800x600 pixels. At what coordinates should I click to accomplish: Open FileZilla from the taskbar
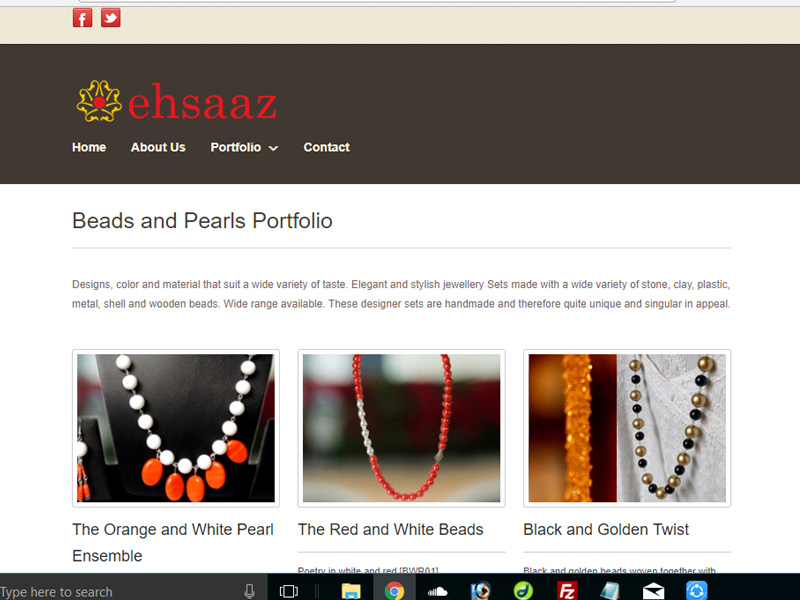567,591
